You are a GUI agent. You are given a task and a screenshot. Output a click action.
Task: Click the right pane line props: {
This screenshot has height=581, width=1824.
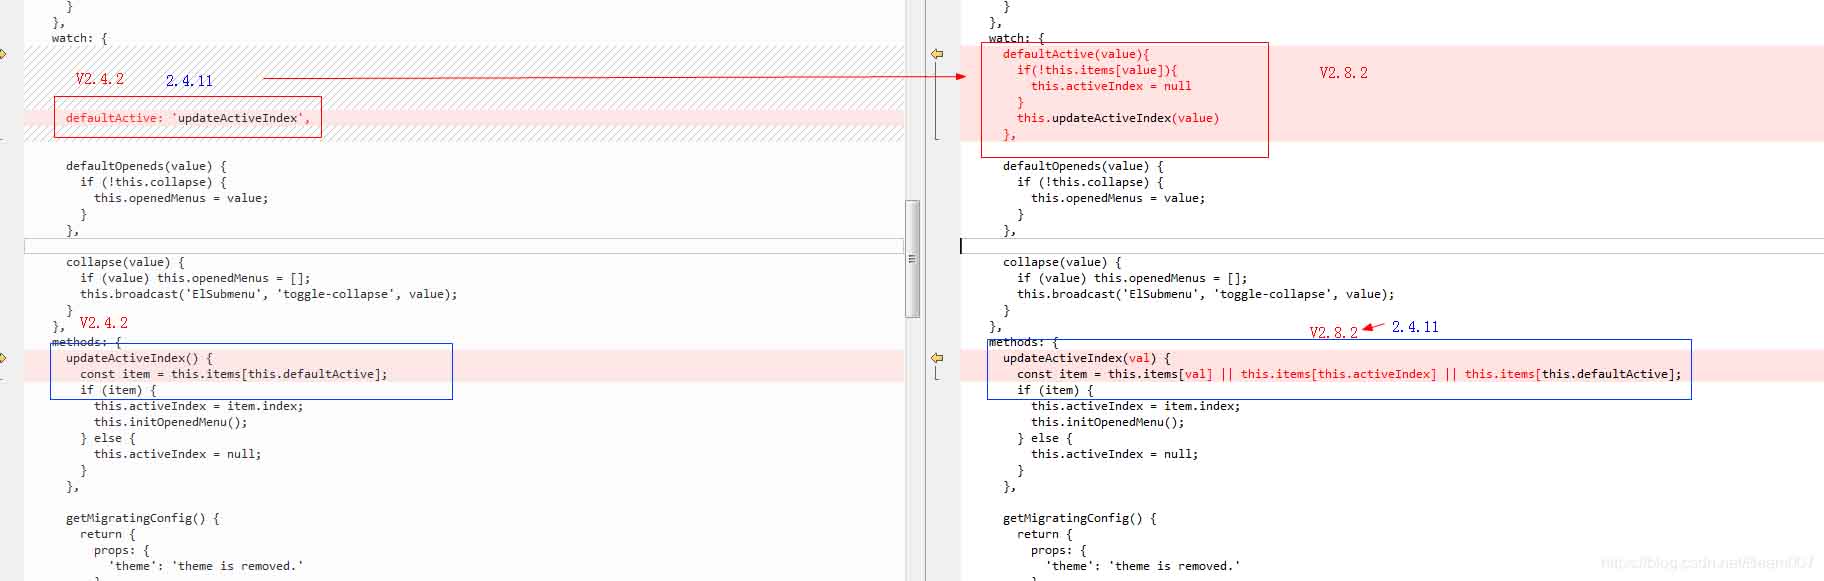1059,550
